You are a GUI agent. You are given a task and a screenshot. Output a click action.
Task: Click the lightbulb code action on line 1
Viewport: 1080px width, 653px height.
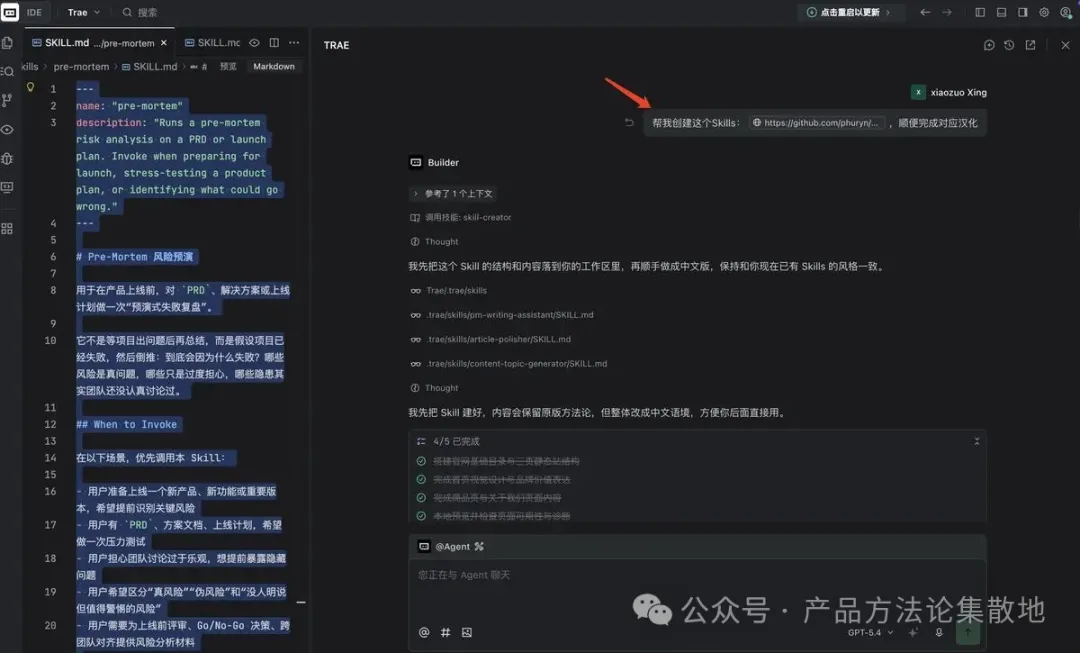[x=30, y=87]
